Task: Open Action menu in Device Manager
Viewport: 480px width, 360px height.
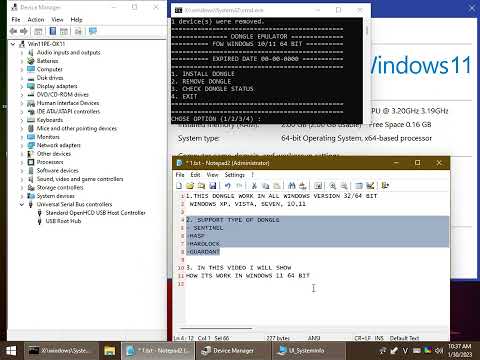Action: [x=36, y=20]
